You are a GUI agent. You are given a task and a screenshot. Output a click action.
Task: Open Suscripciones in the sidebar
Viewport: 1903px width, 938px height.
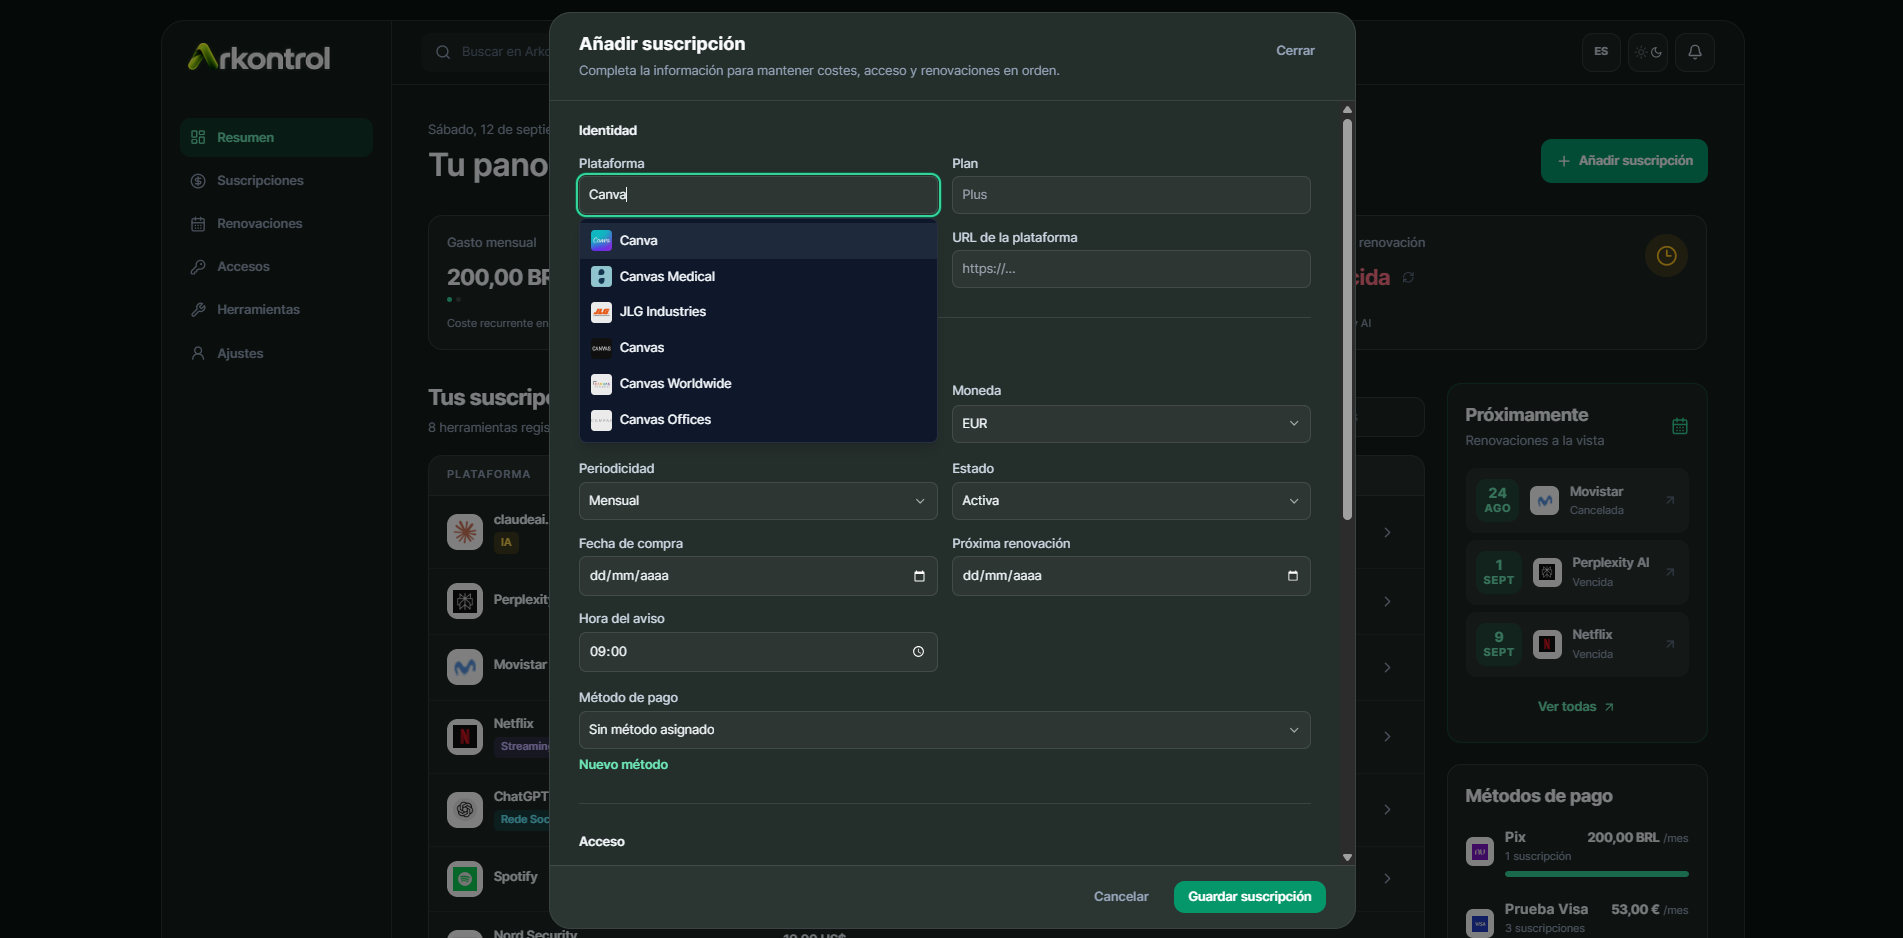276,181
